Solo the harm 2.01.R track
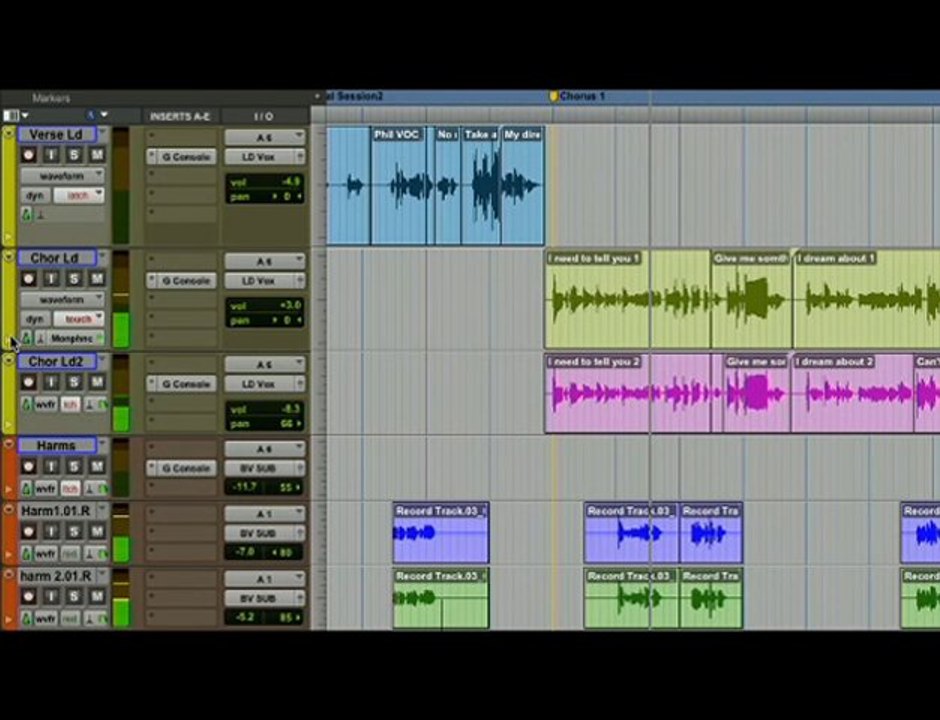Image resolution: width=940 pixels, height=720 pixels. 74,597
